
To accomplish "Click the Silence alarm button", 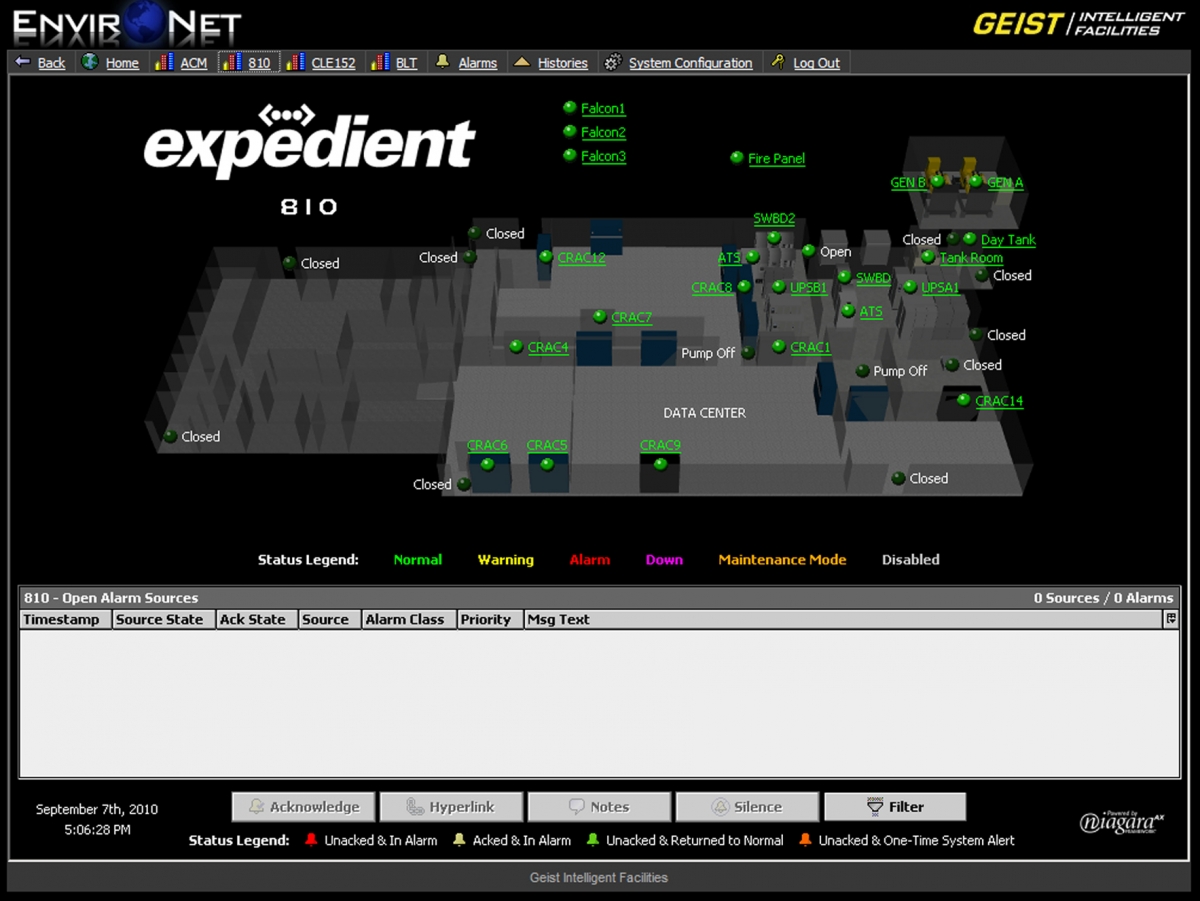I will point(747,806).
